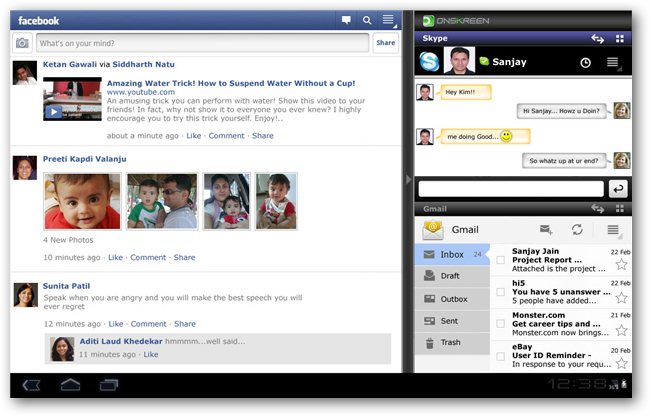Screen dimensions: 650x416
Task: Open Skype call history clock icon
Action: coord(585,62)
